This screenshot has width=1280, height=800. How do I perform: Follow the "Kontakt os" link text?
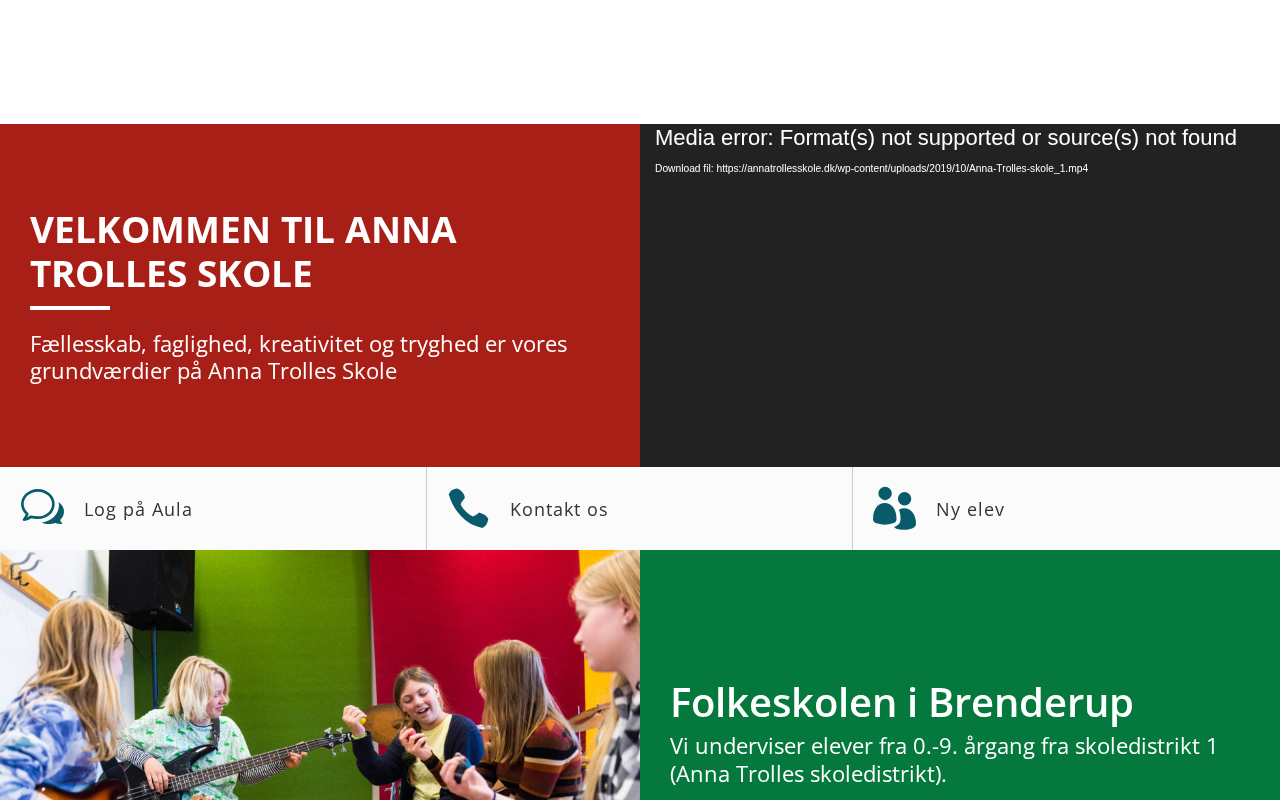(559, 509)
